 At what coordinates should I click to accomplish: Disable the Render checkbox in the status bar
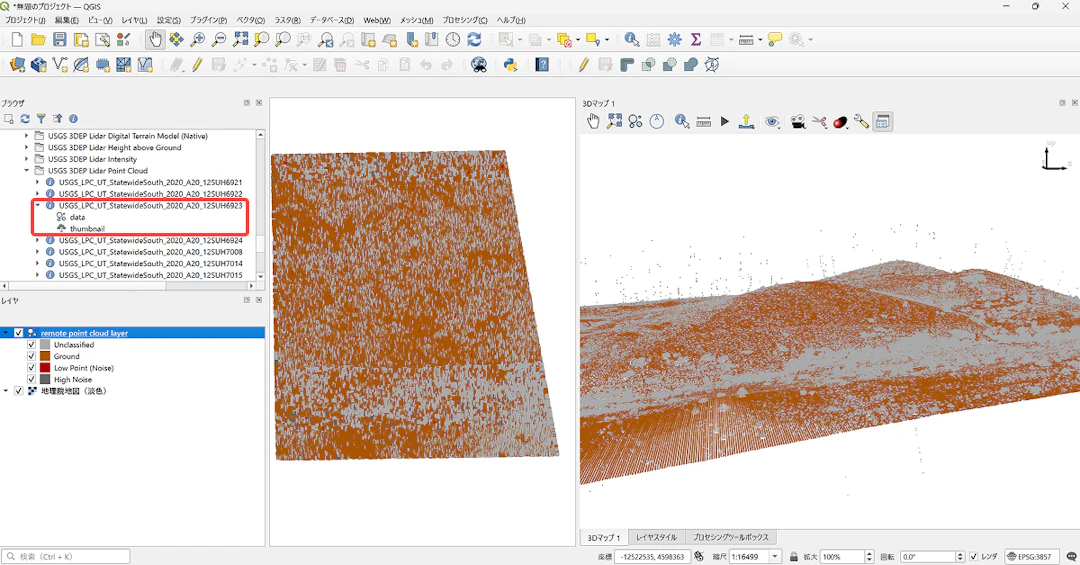pos(973,557)
